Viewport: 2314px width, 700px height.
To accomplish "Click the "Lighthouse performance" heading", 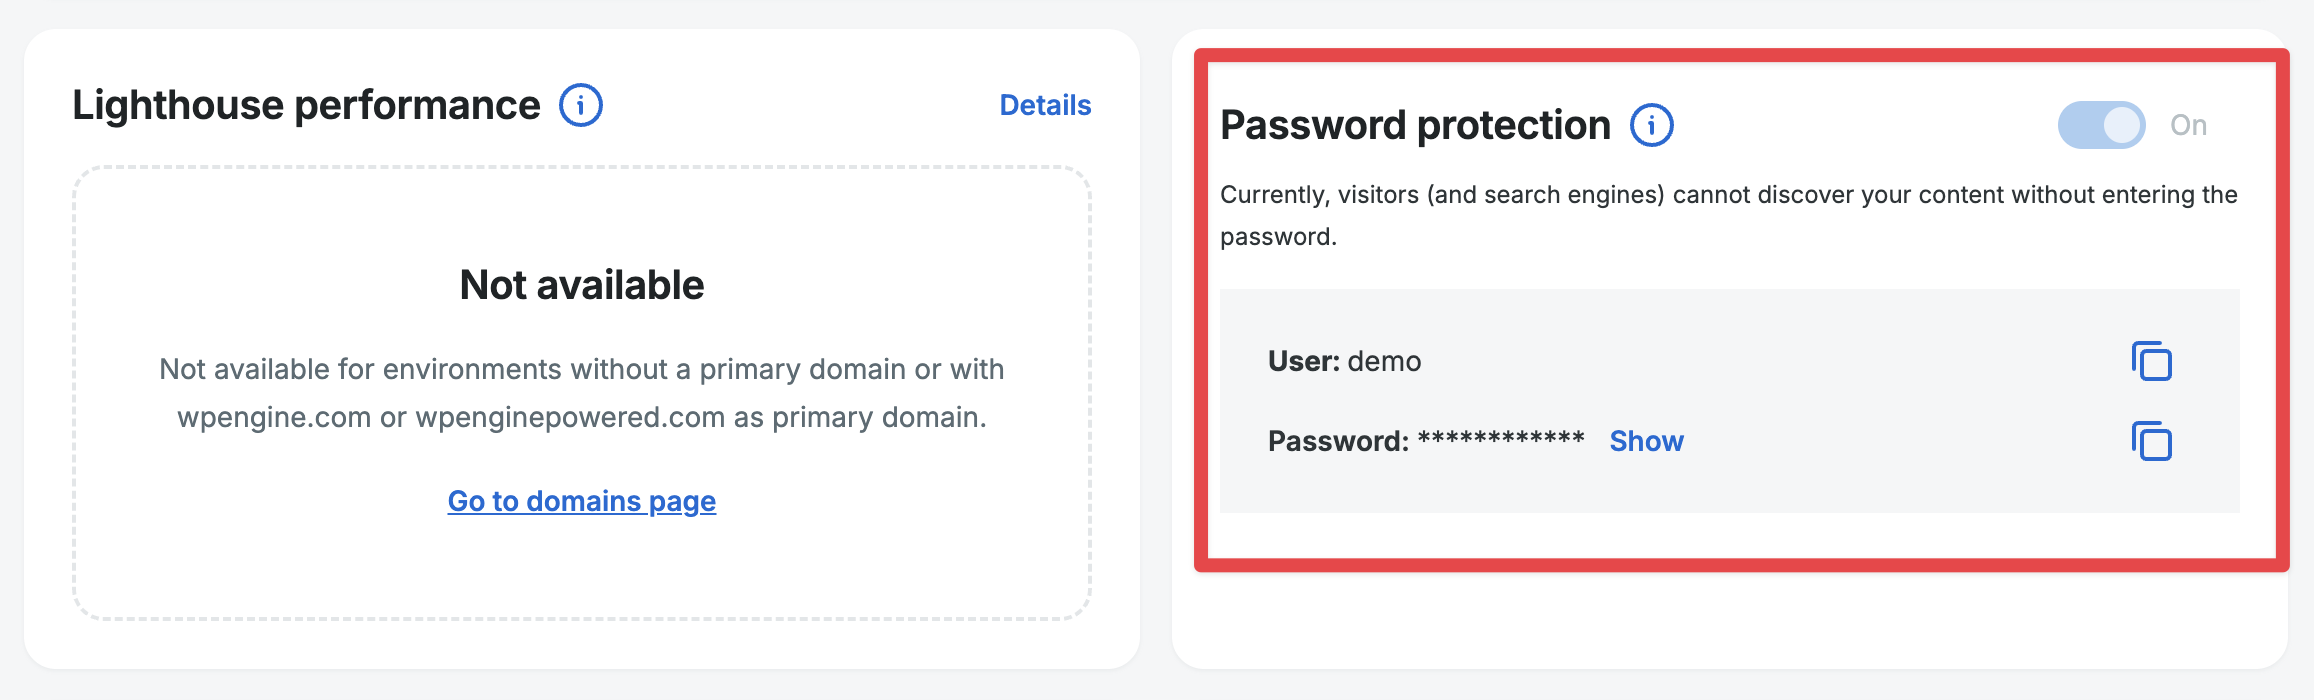I will click(x=306, y=105).
